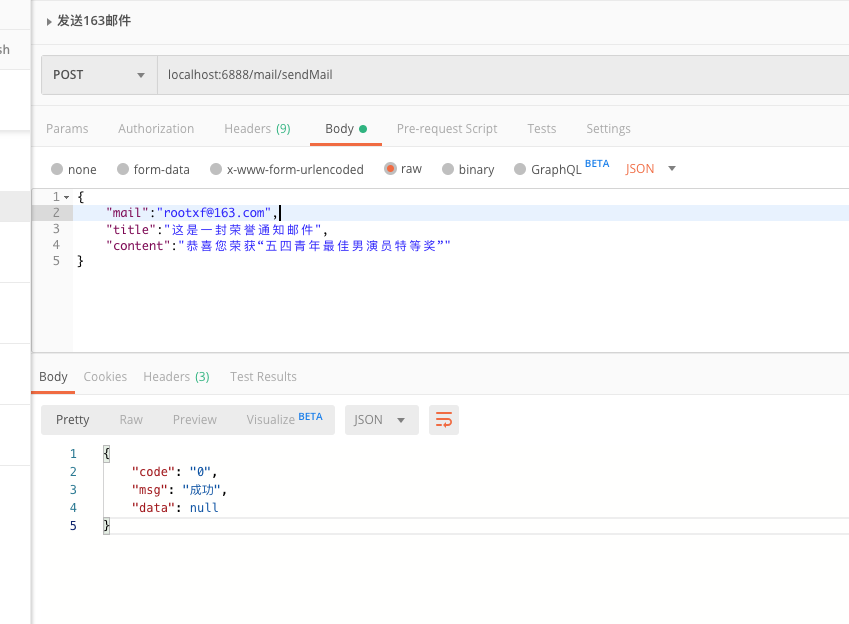This screenshot has width=849, height=624.
Task: Open the response Headers (3) tab
Action: 176,376
